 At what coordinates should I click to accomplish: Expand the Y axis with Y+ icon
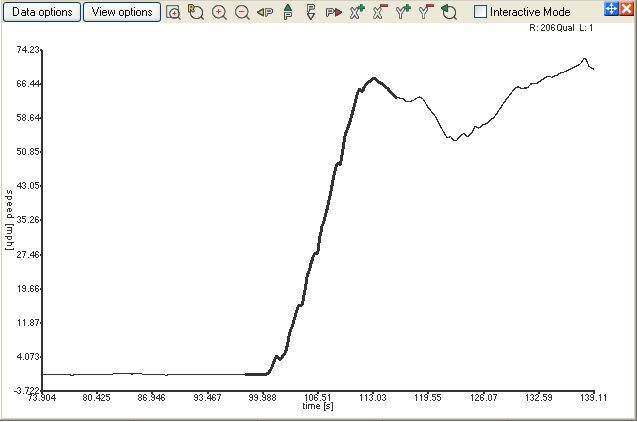402,13
